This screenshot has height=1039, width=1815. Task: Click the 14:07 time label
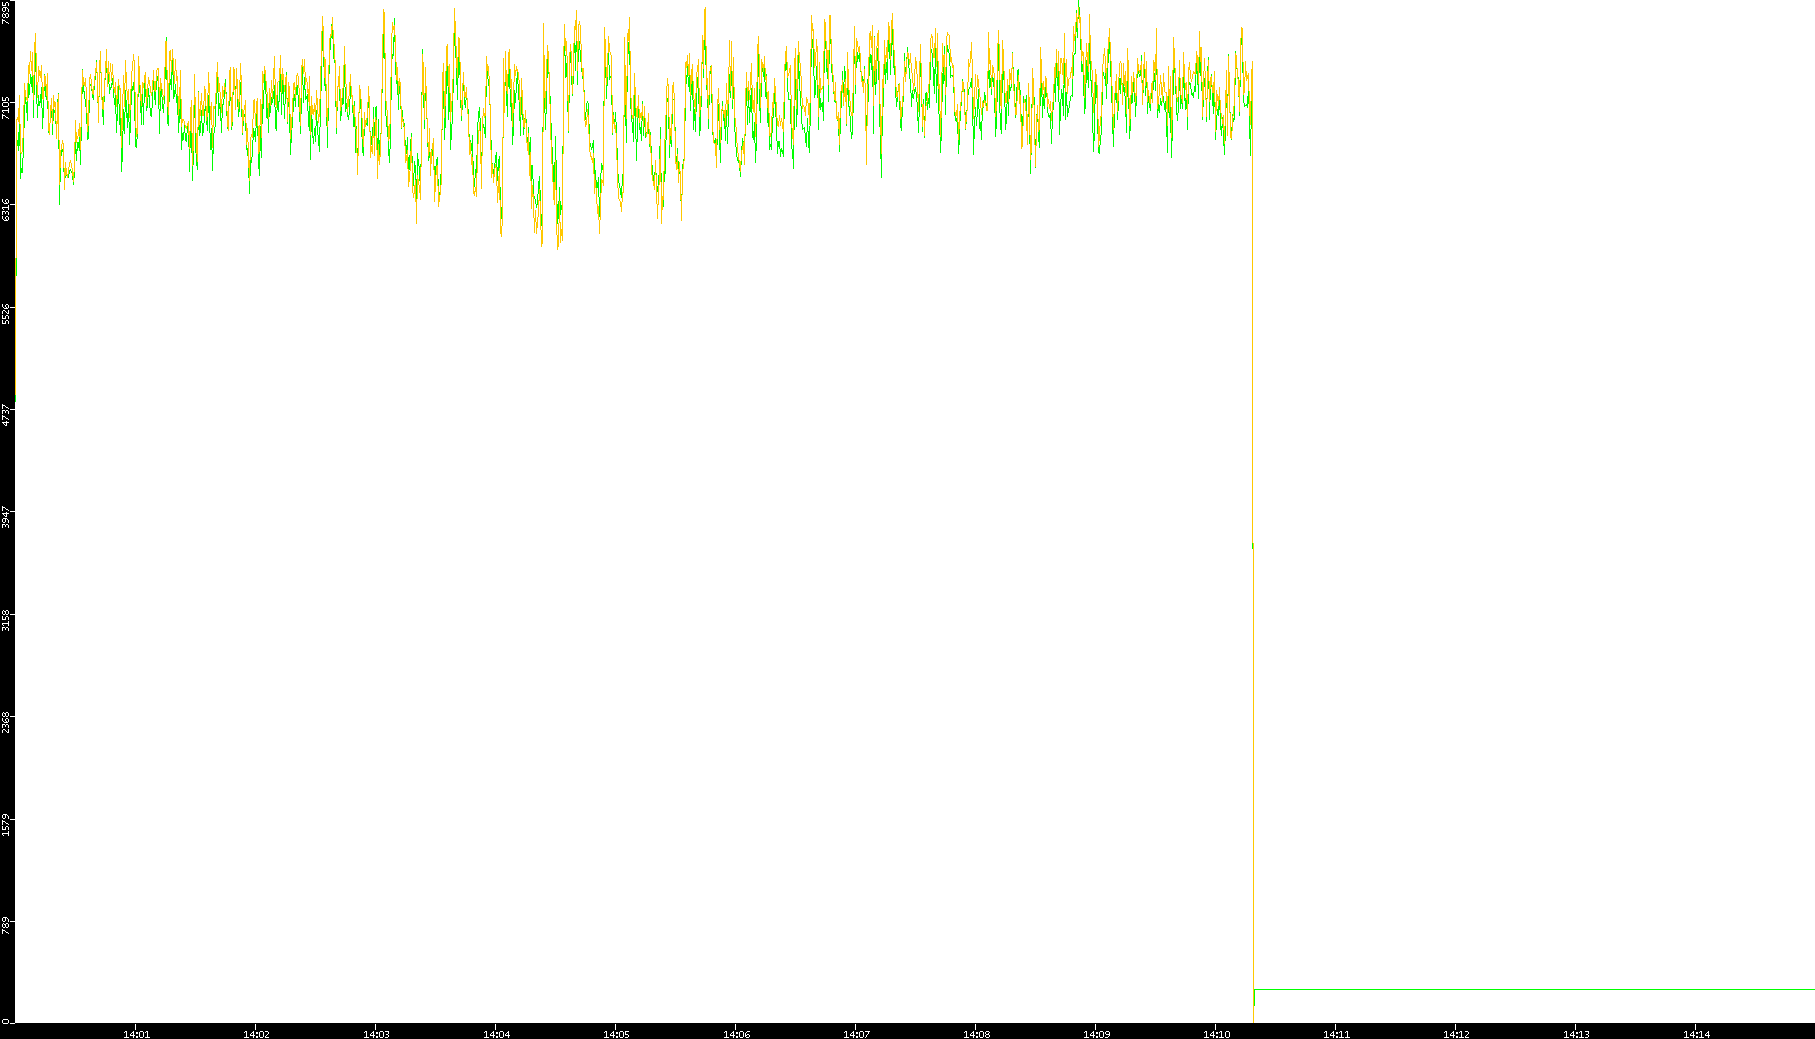(x=856, y=1033)
